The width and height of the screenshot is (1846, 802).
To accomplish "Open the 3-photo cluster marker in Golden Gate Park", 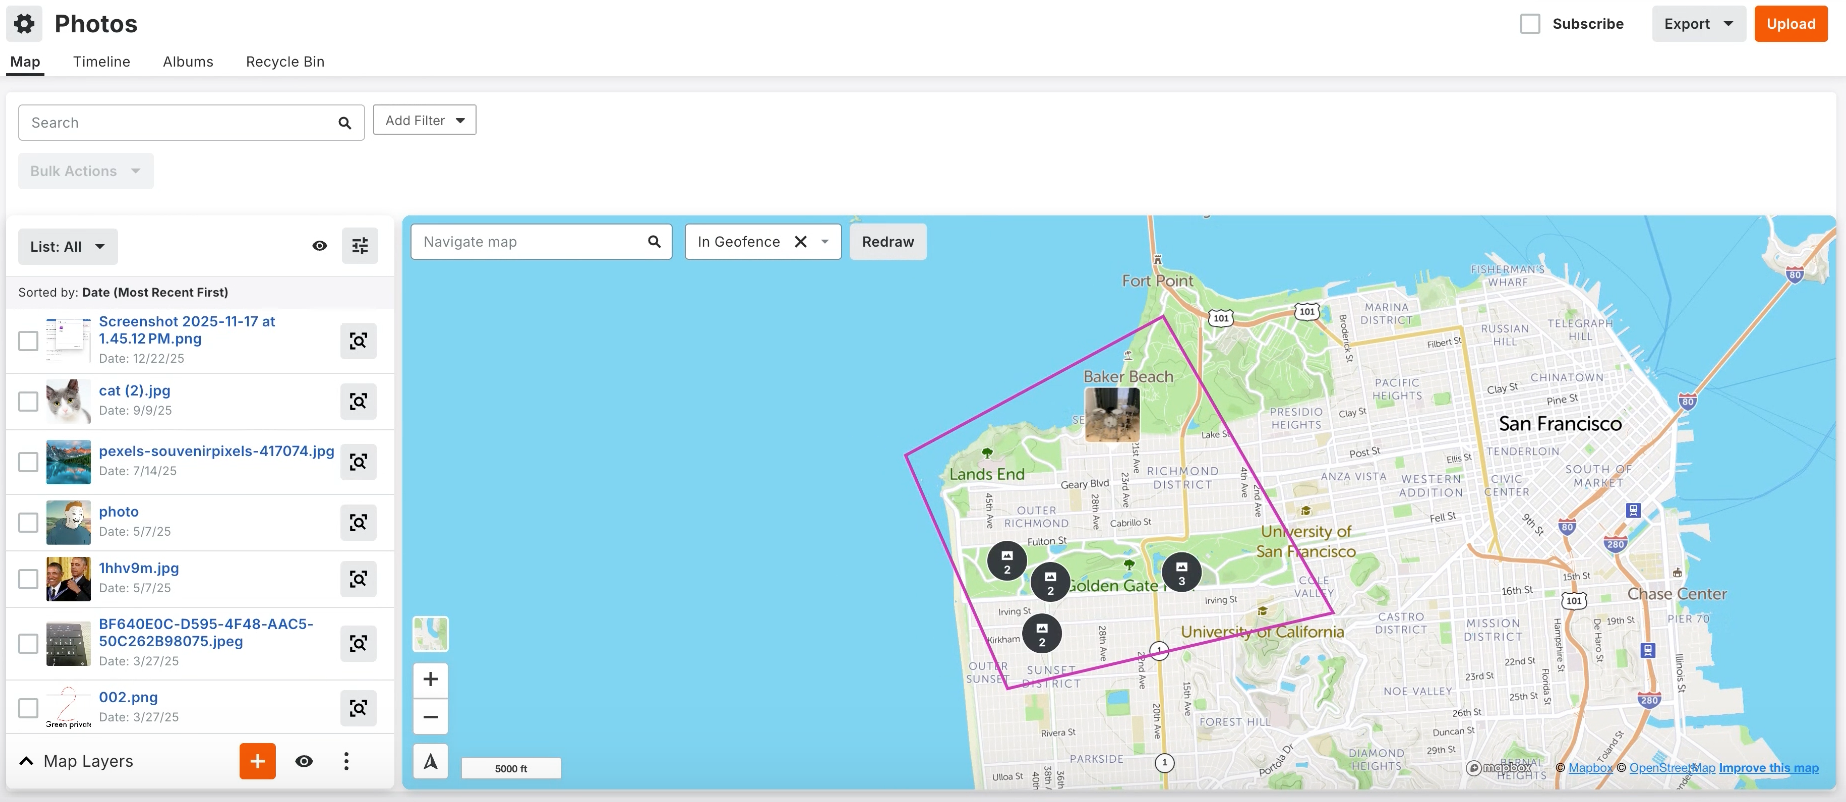I will pos(1182,572).
